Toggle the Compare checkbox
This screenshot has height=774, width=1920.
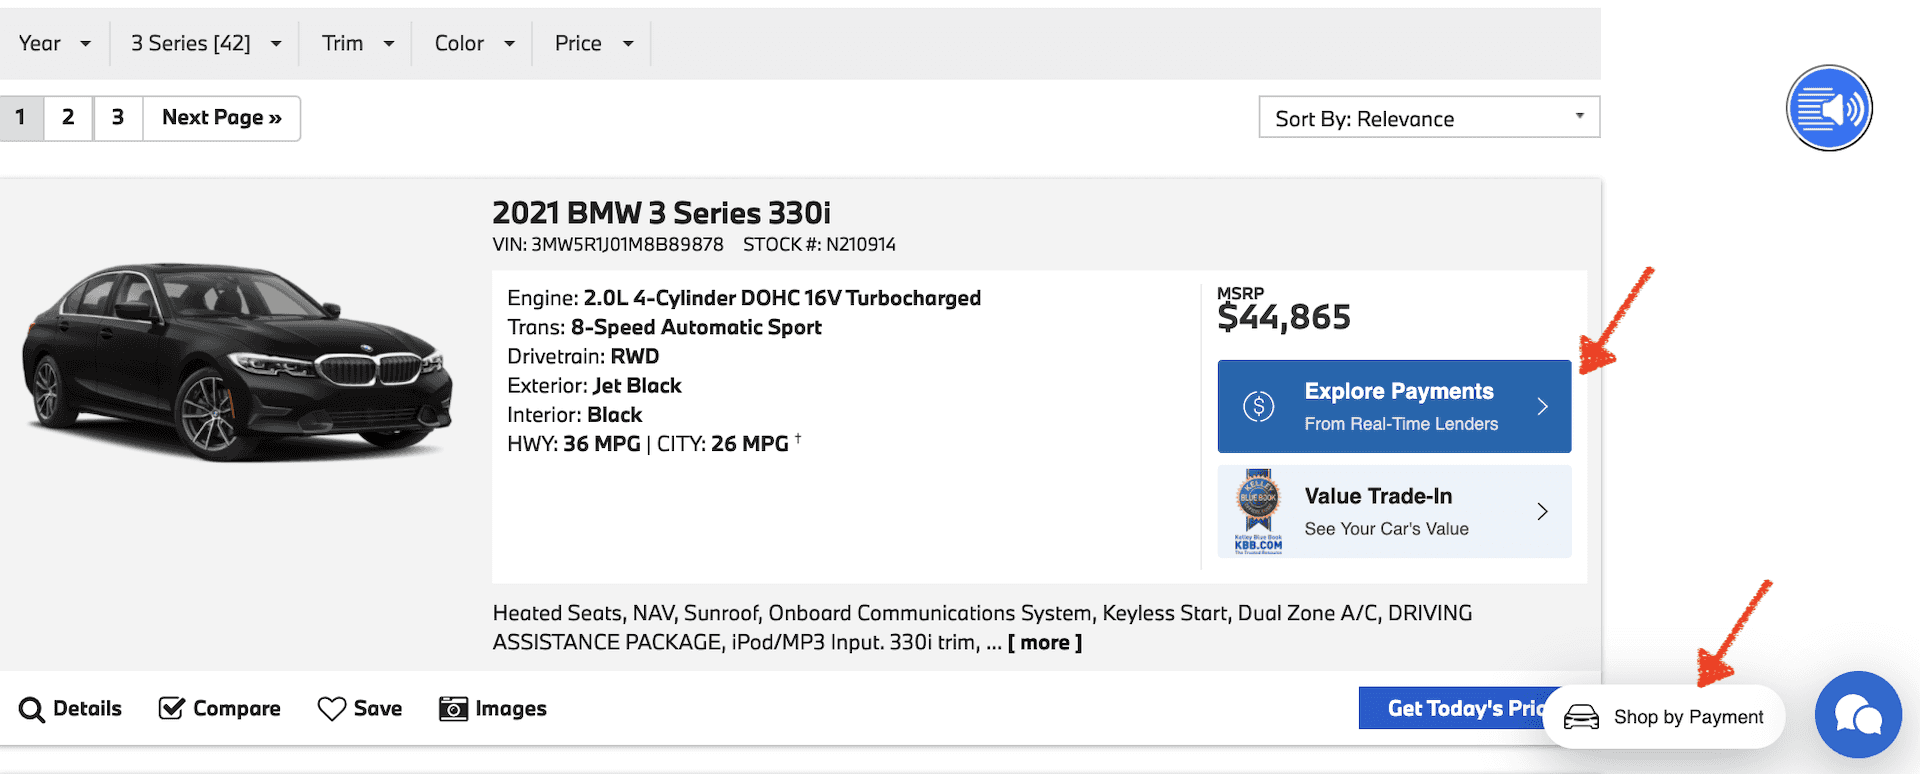point(172,708)
